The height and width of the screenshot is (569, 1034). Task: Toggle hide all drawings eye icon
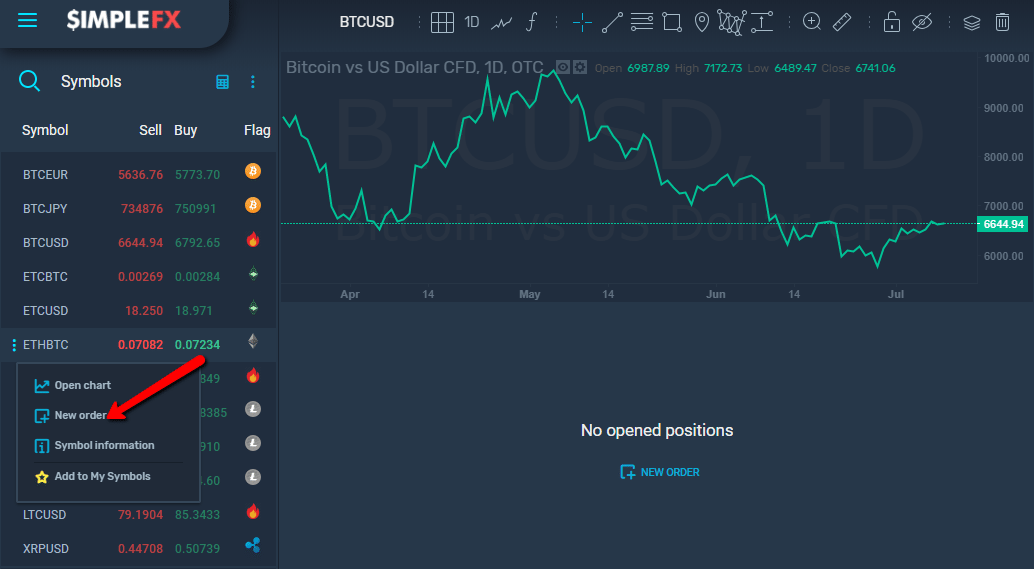tap(922, 22)
